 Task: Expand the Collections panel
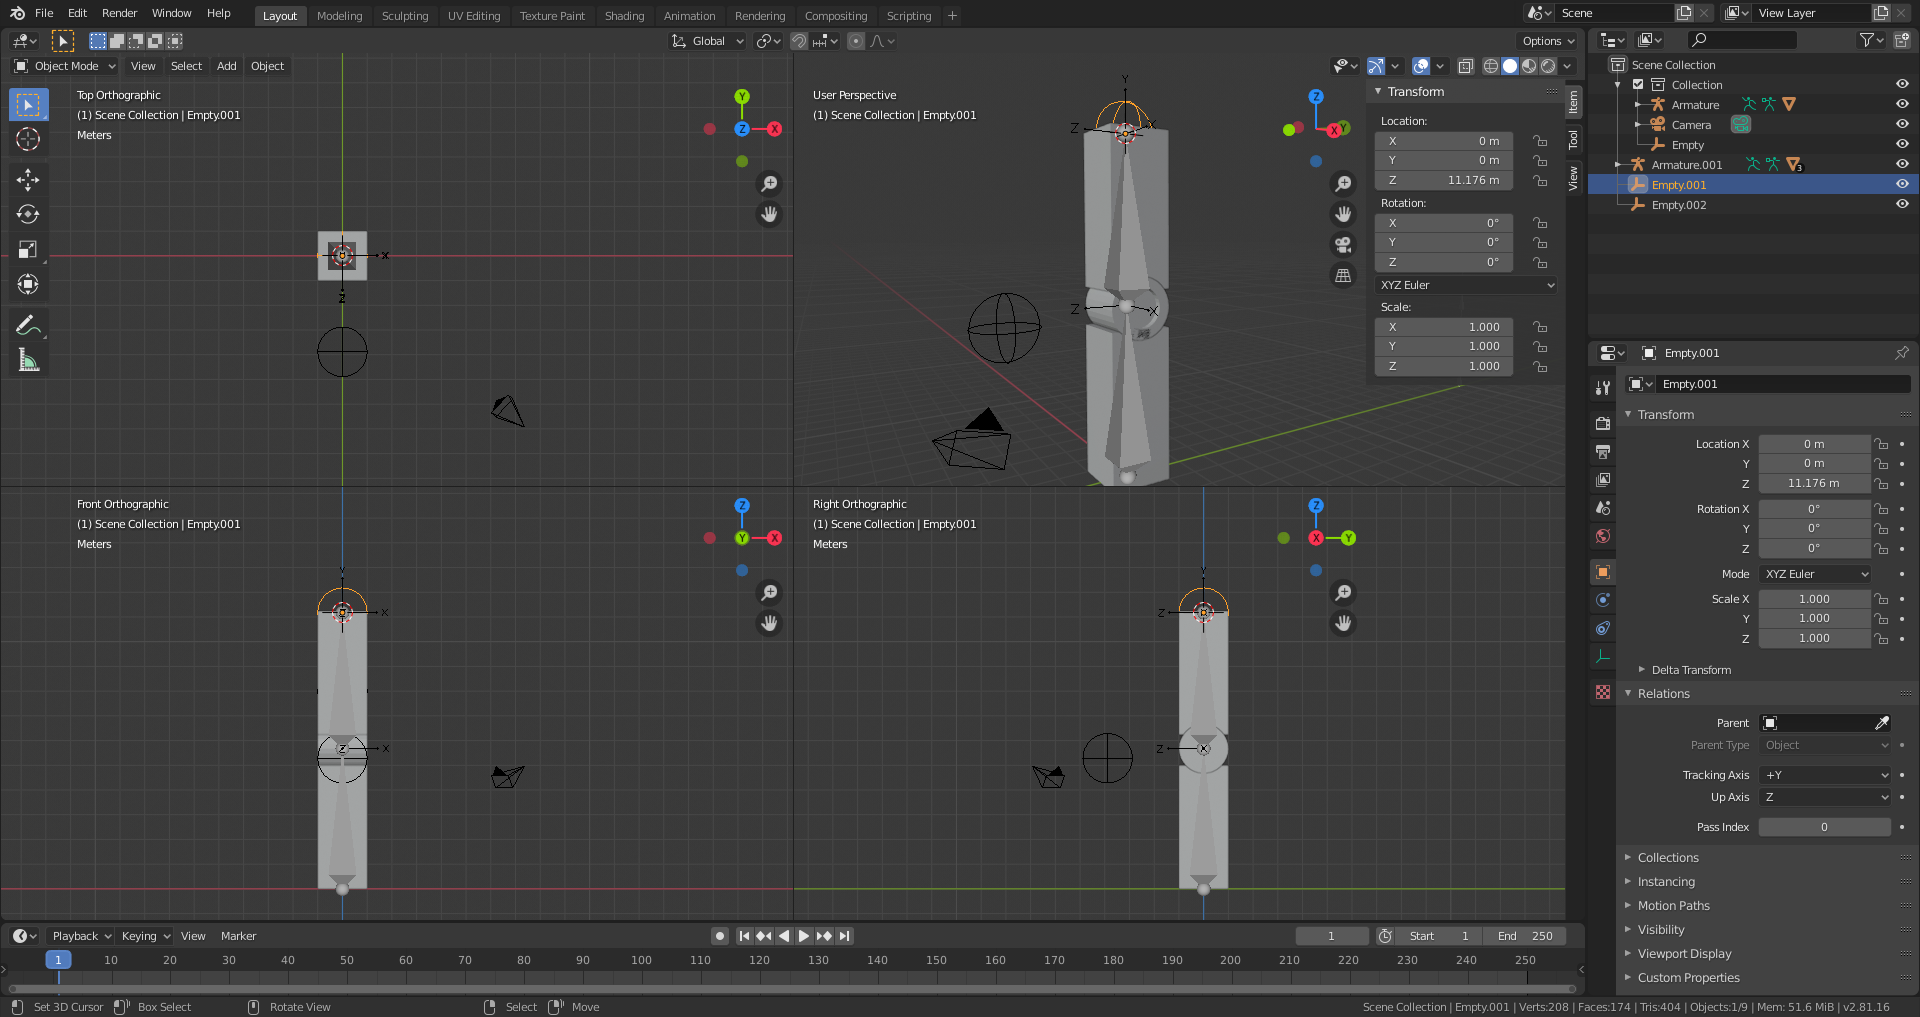pos(1667,857)
